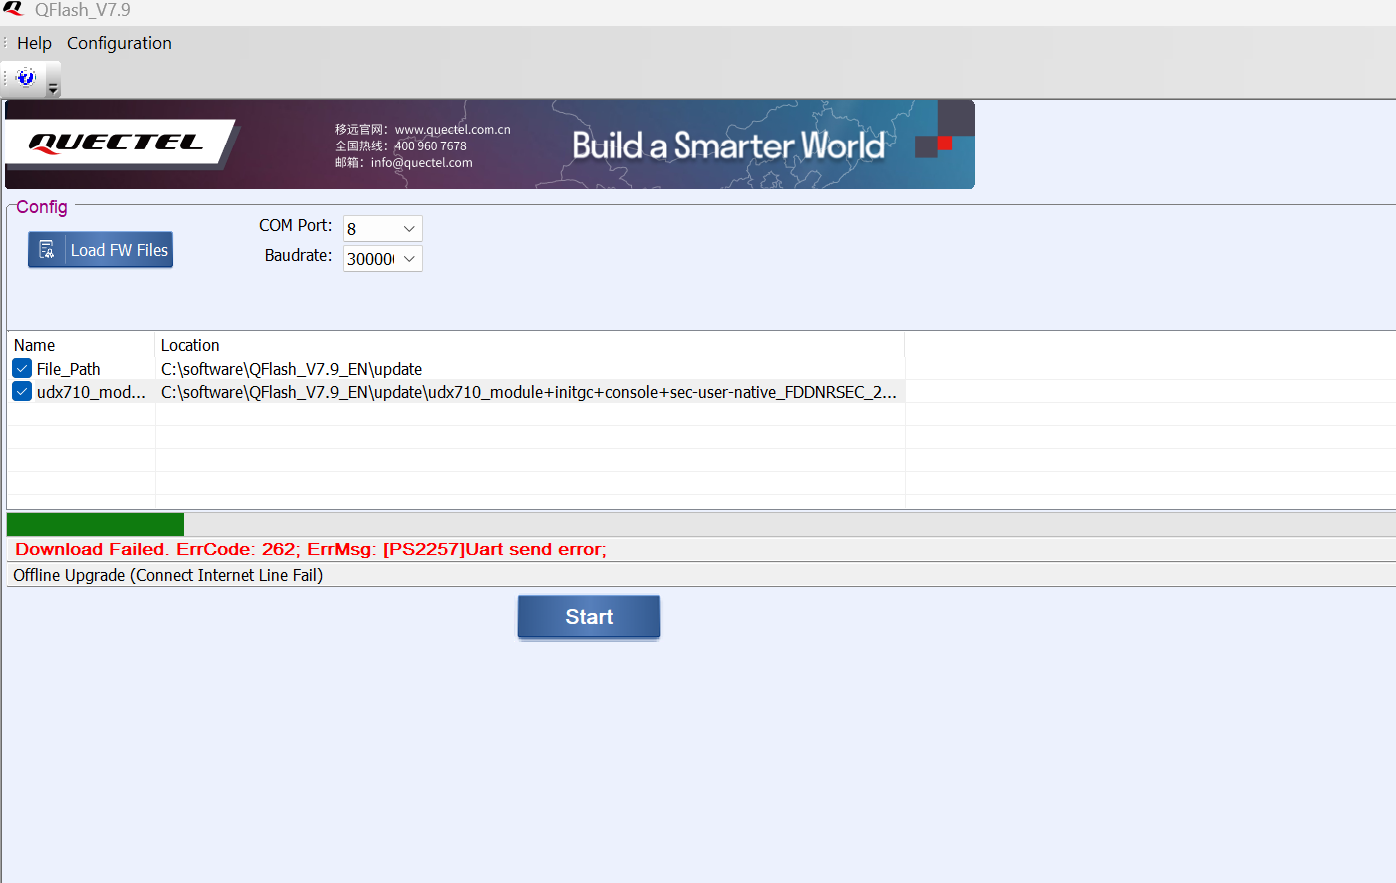1396x883 pixels.
Task: Uncheck the File_Path checkbox
Action: (x=22, y=369)
